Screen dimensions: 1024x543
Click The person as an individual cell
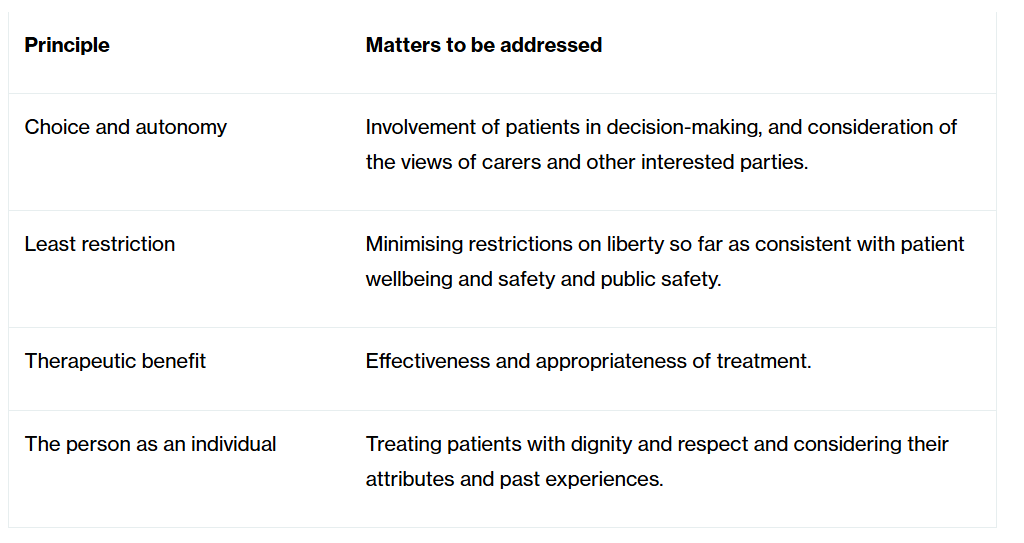coord(150,444)
